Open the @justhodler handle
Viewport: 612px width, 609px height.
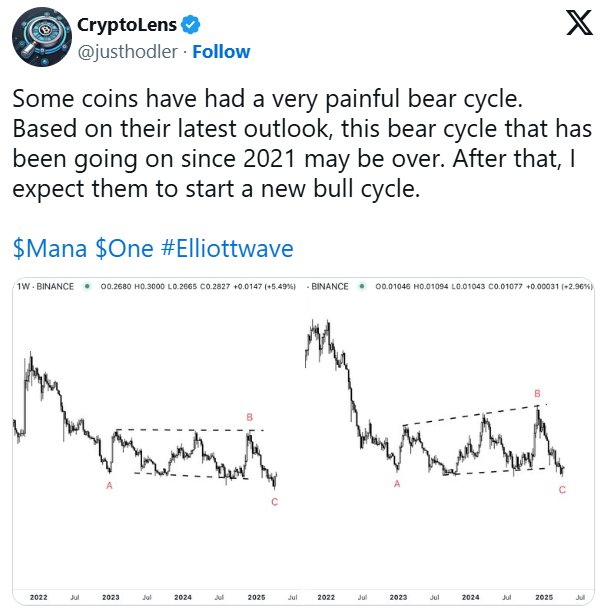tap(128, 52)
